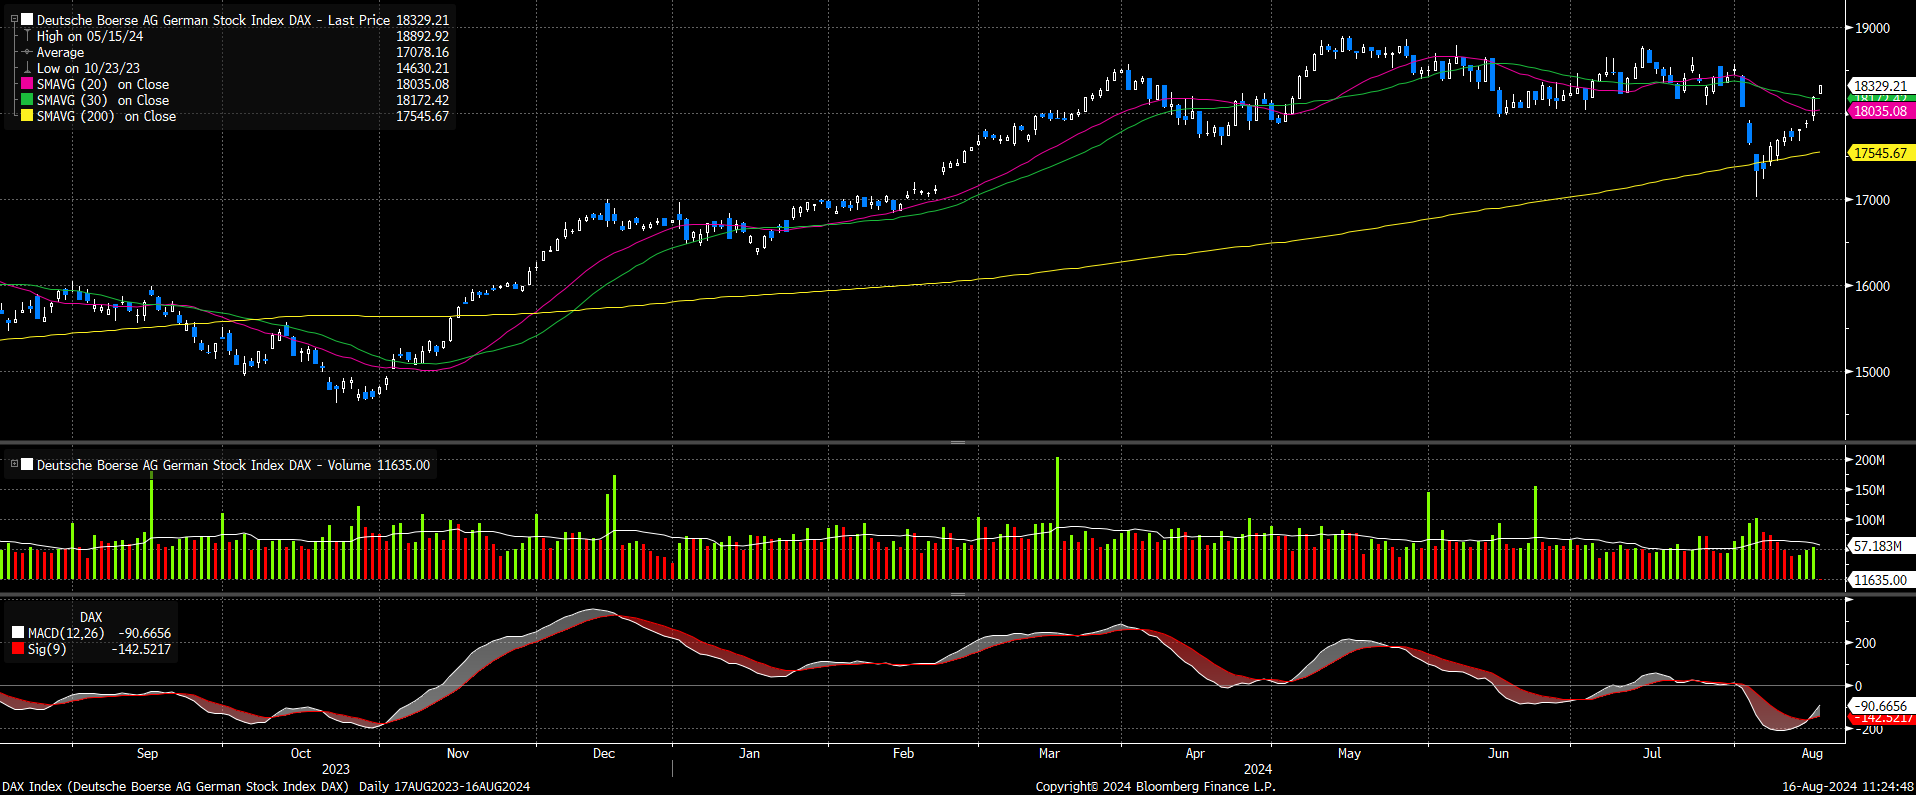Select the 'SMAVG (20) on Close' legend label
Viewport: 1916px width, 795px height.
103,84
